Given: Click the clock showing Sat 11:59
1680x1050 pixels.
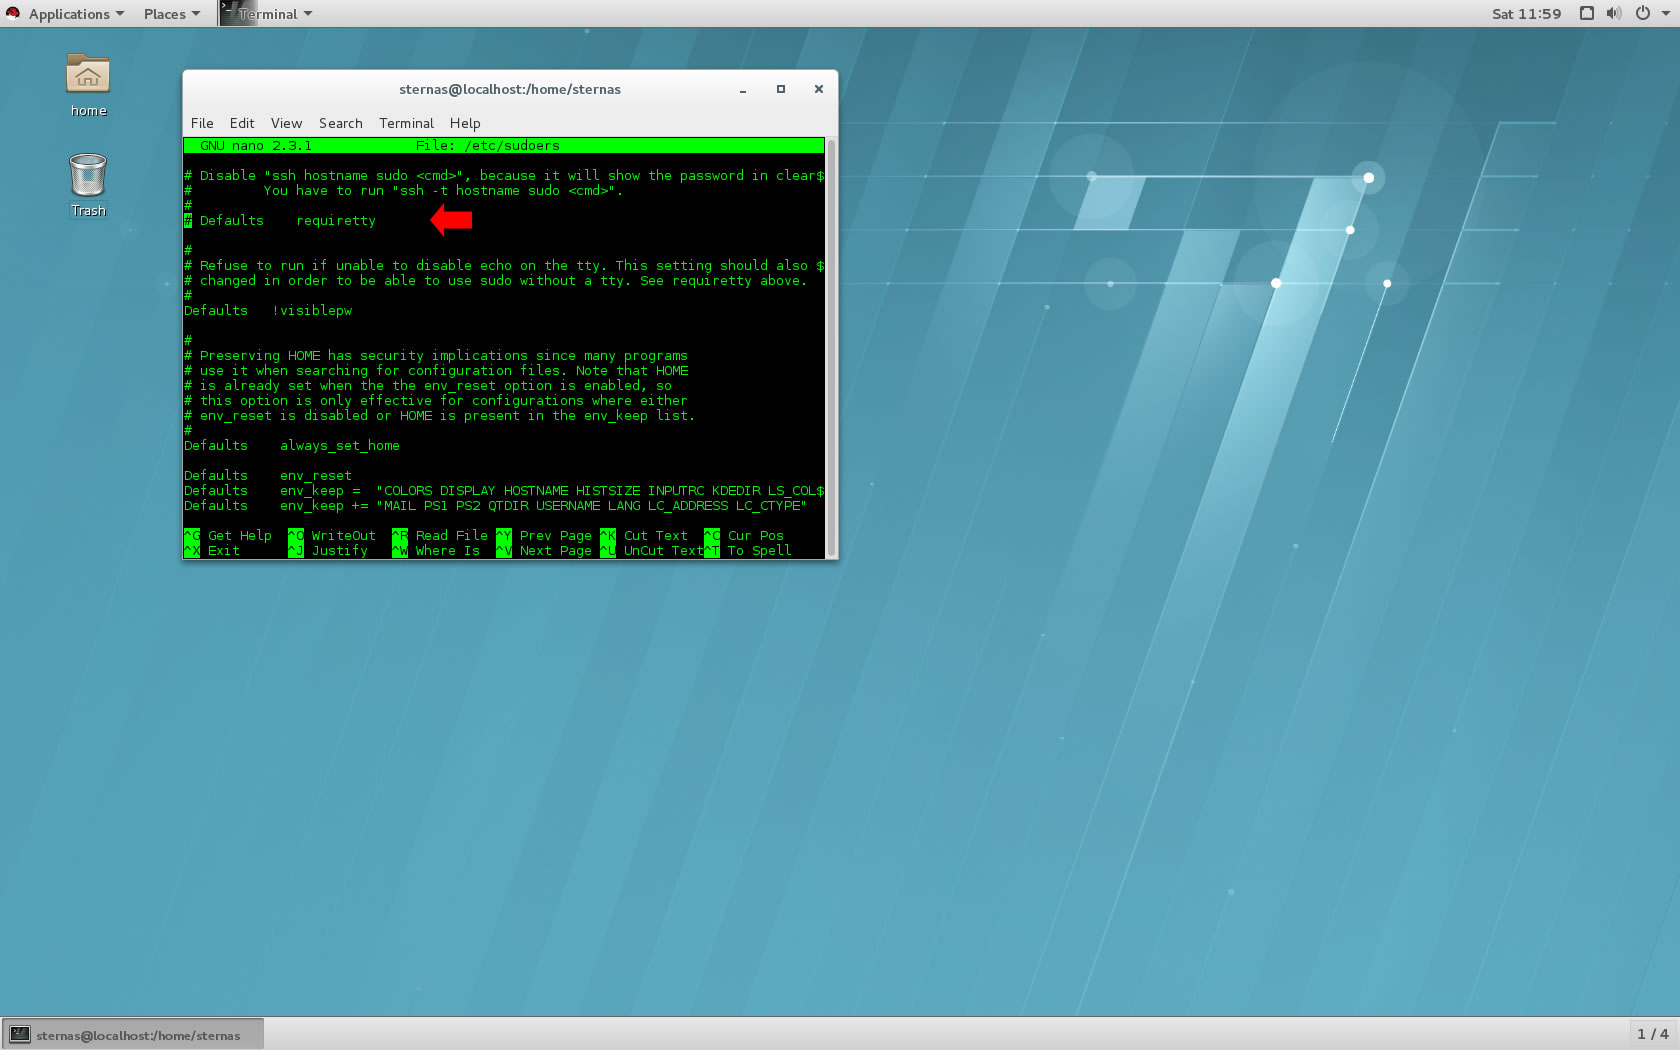Looking at the screenshot, I should coord(1526,13).
